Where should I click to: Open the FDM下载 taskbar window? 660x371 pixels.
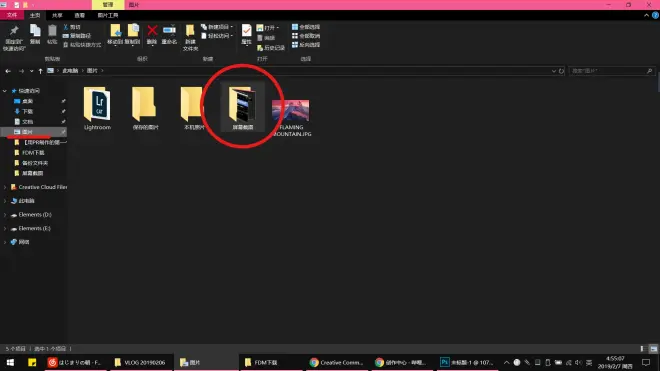tap(271, 362)
